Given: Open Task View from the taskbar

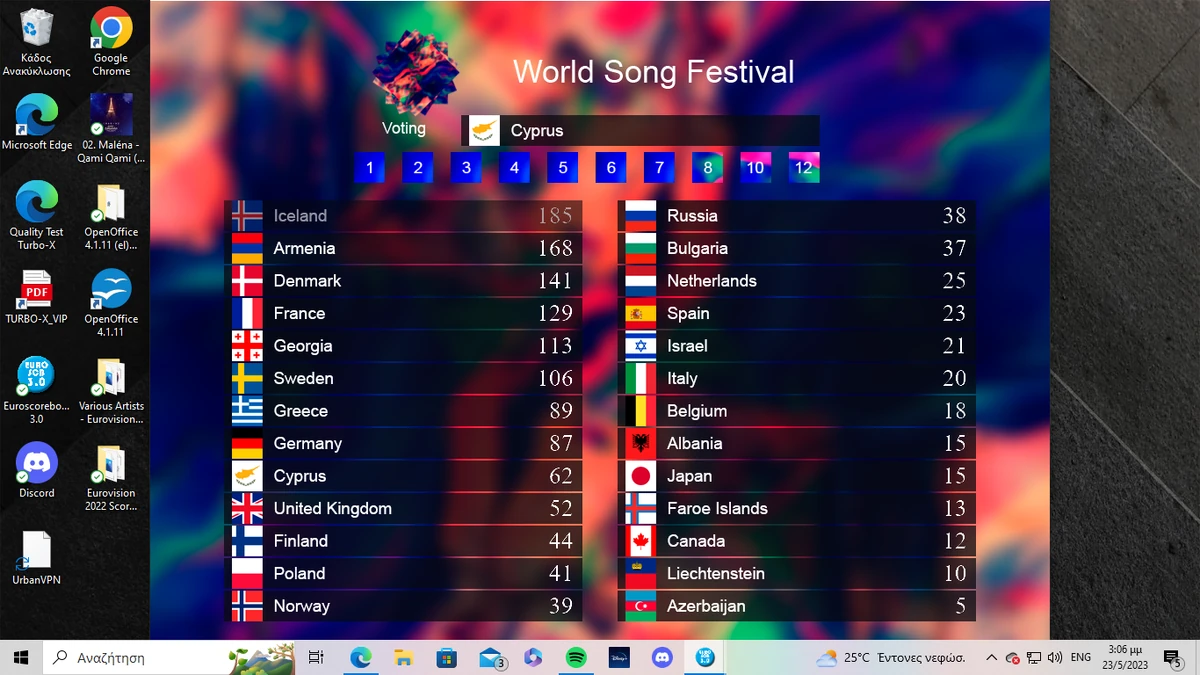Looking at the screenshot, I should (316, 658).
